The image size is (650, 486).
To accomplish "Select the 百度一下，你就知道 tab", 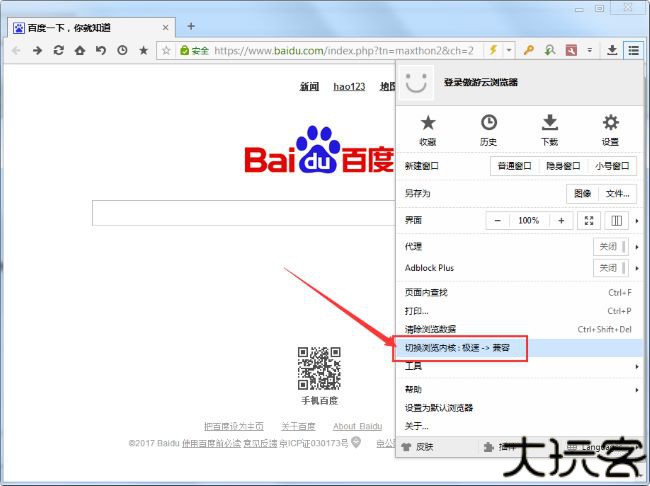I will pyautogui.click(x=91, y=28).
